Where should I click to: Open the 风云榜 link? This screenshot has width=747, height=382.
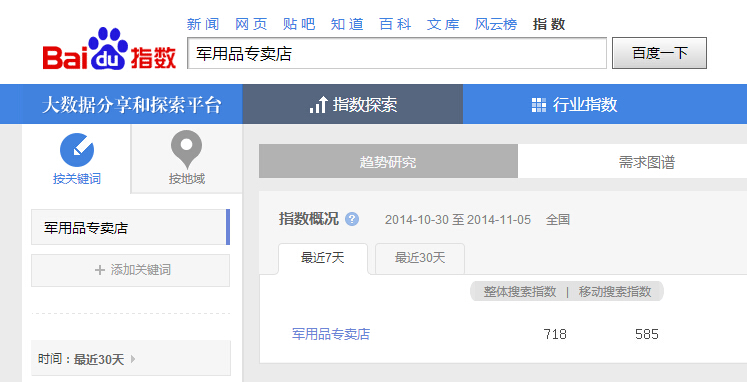coord(496,24)
